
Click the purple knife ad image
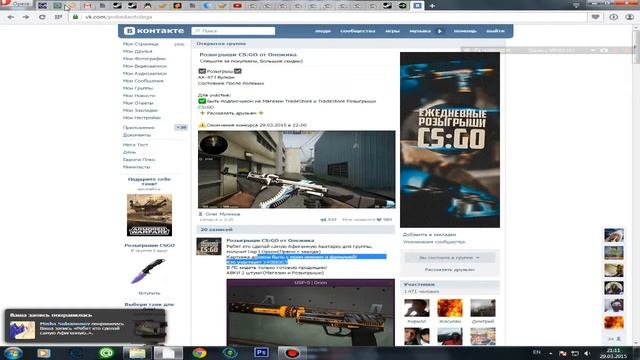click(x=149, y=271)
